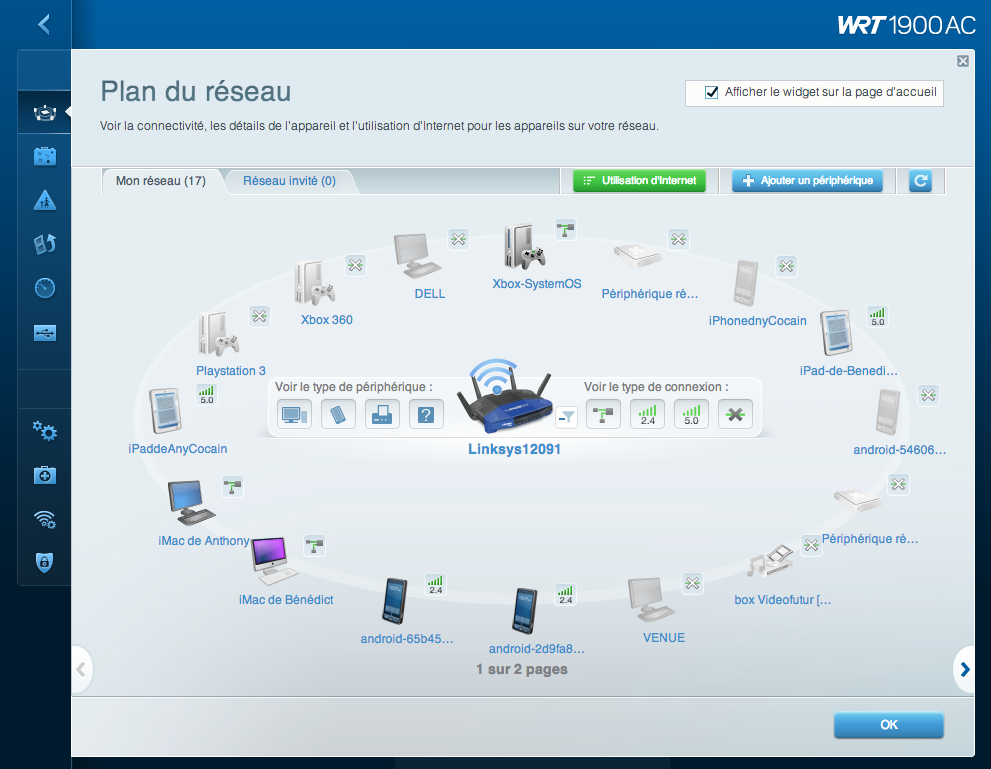The height and width of the screenshot is (769, 991).
Task: Click the wired badge beside Xbox-SystemOS
Action: tap(565, 229)
